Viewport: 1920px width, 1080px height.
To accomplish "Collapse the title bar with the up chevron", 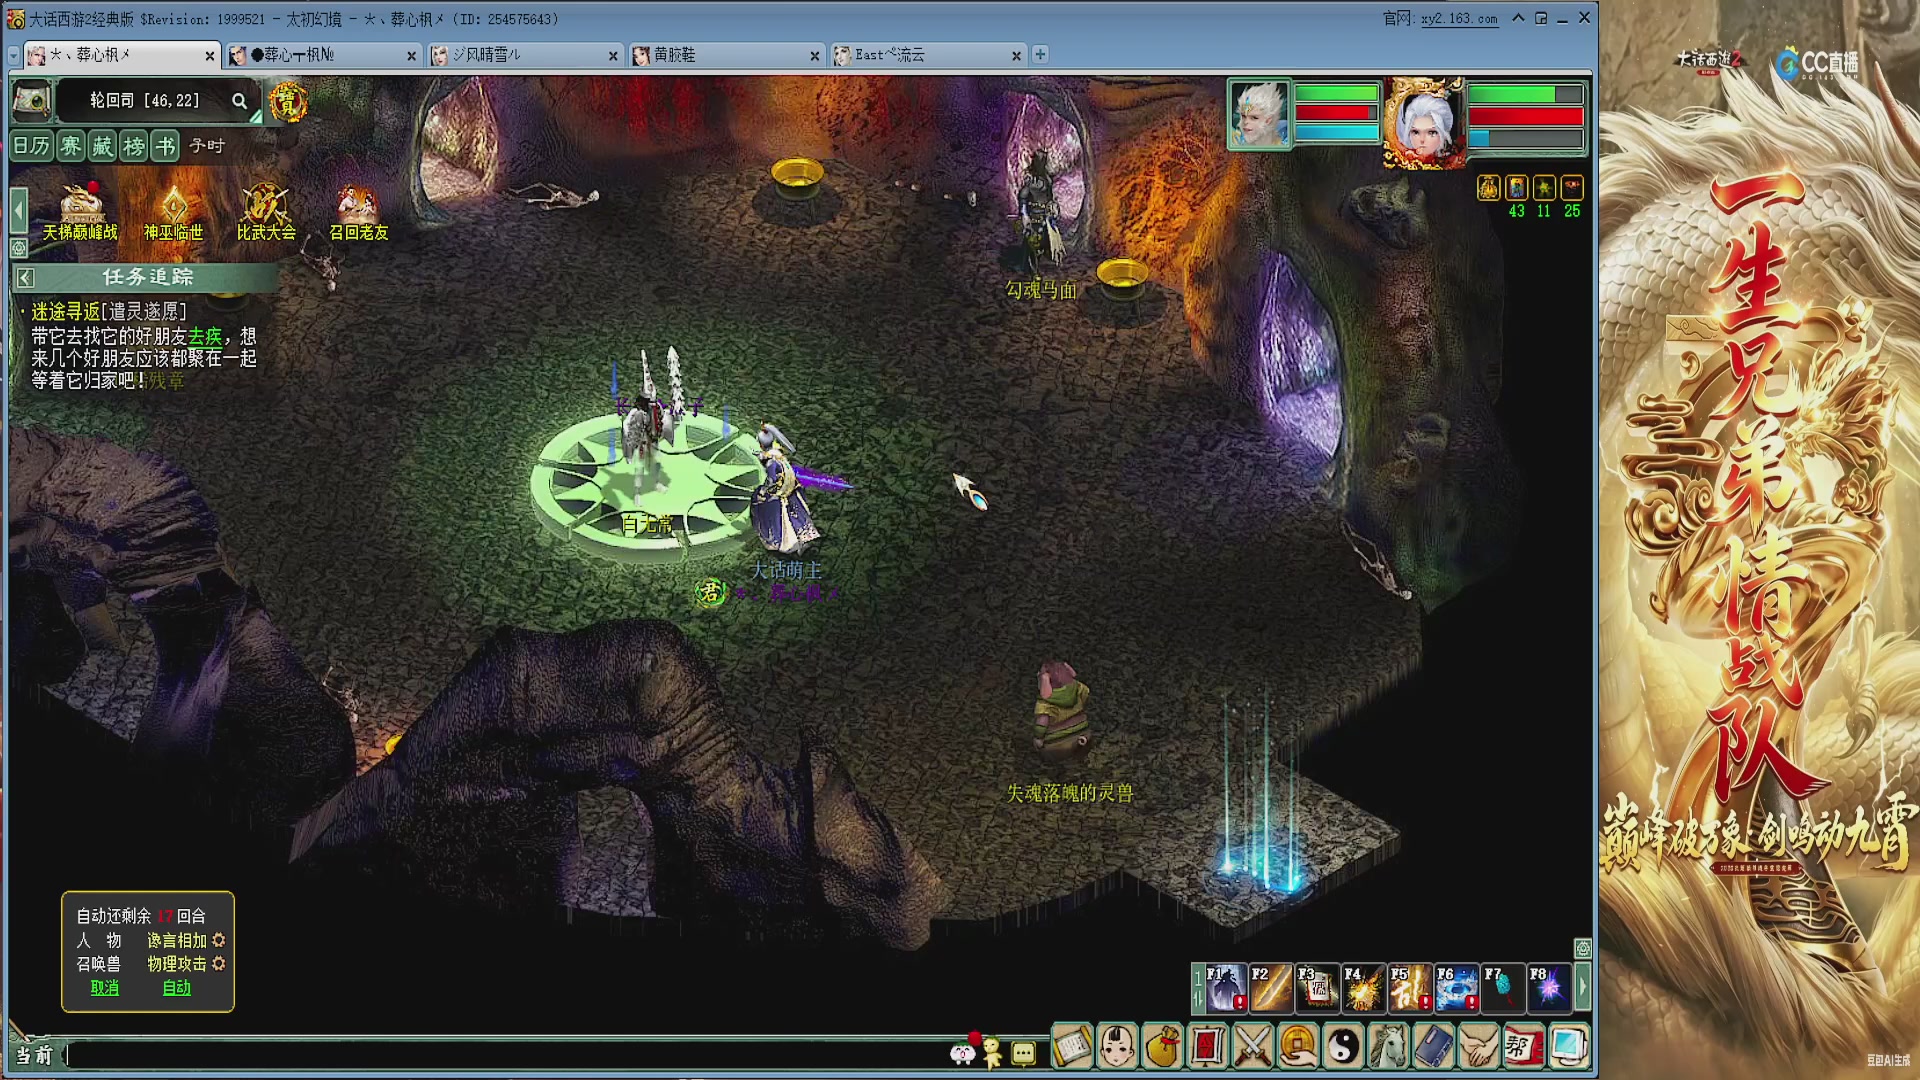I will tap(1518, 18).
